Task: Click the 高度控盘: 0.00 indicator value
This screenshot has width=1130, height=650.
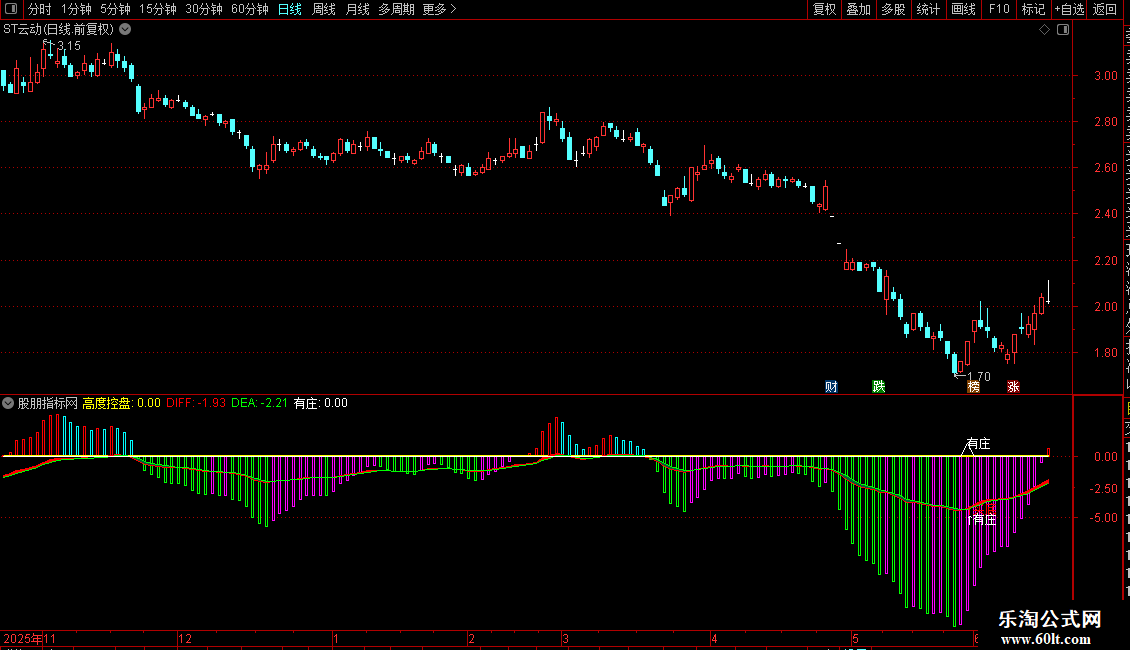Action: (121, 403)
